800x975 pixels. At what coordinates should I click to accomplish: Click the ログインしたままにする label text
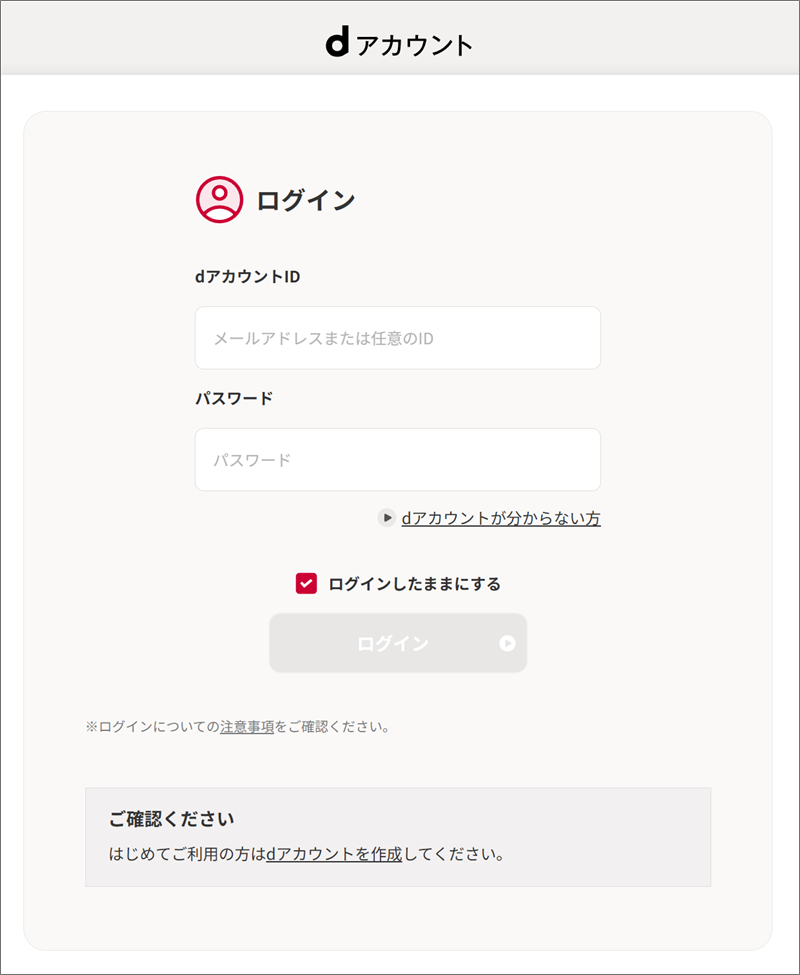tap(415, 584)
